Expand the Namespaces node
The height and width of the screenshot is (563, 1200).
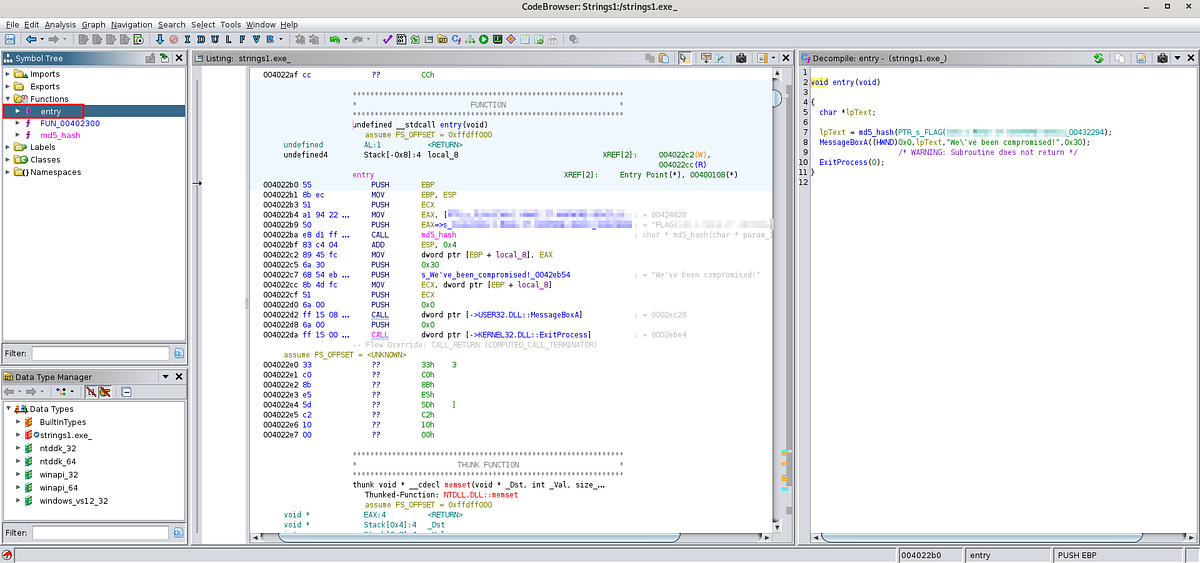(9, 172)
